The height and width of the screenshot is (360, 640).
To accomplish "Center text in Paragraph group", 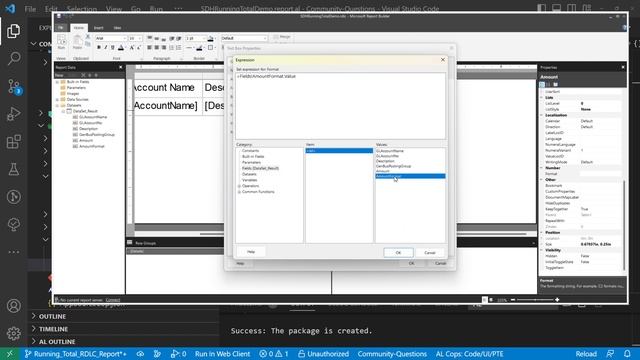I will point(156,48).
